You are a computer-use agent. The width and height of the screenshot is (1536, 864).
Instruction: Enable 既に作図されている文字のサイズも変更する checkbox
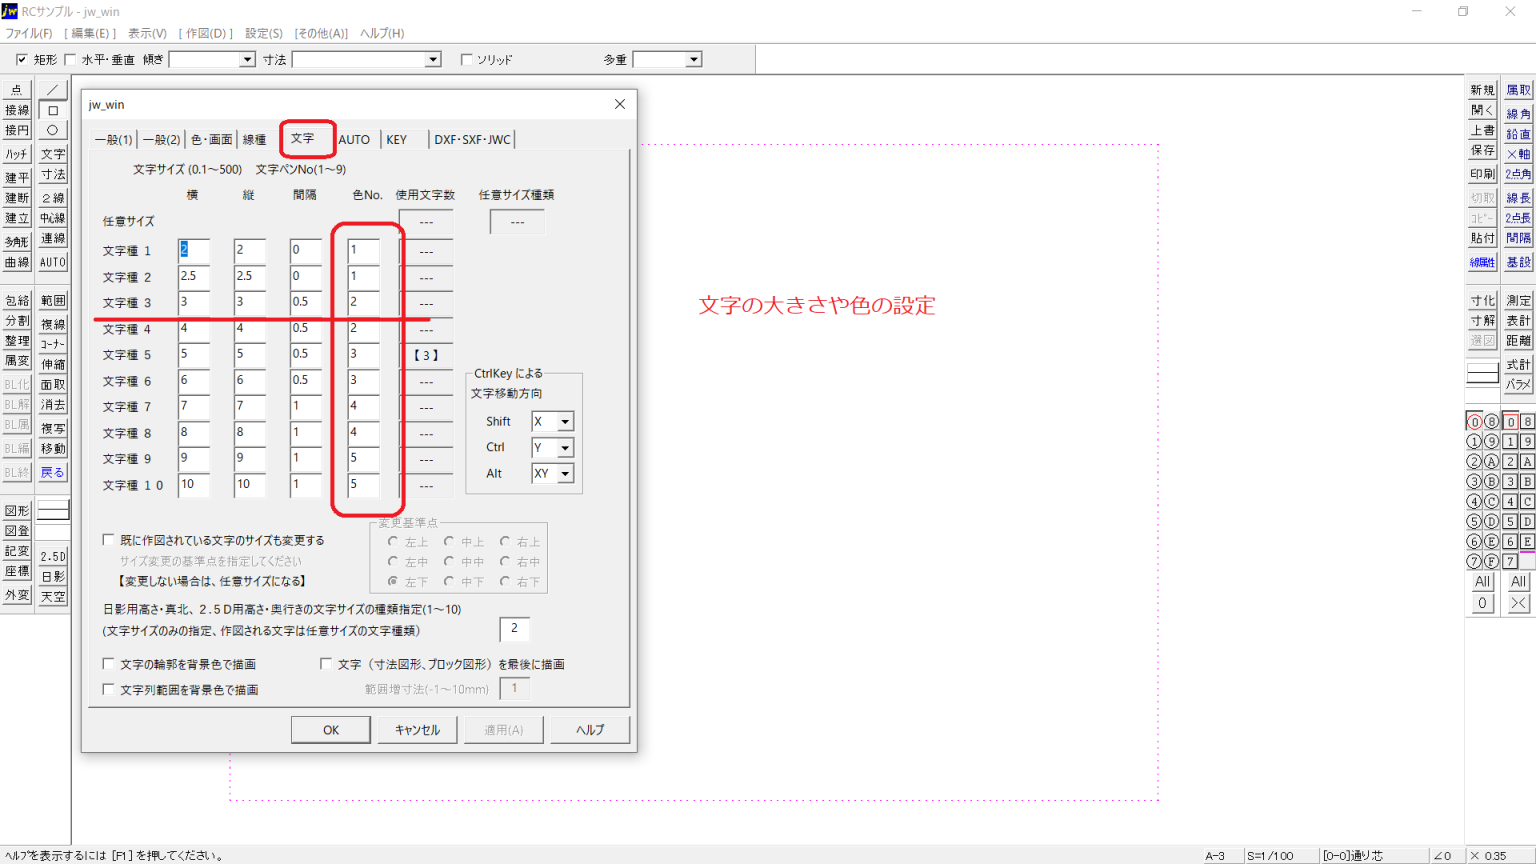(109, 540)
